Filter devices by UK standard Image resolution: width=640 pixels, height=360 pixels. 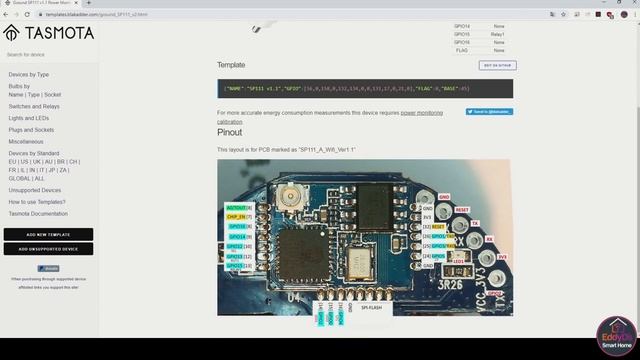pos(37,162)
